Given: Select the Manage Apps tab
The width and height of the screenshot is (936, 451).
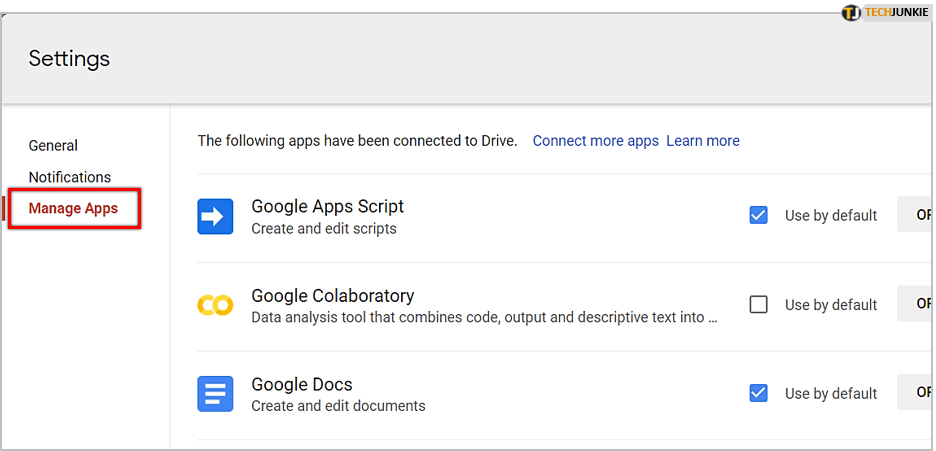Looking at the screenshot, I should (73, 209).
